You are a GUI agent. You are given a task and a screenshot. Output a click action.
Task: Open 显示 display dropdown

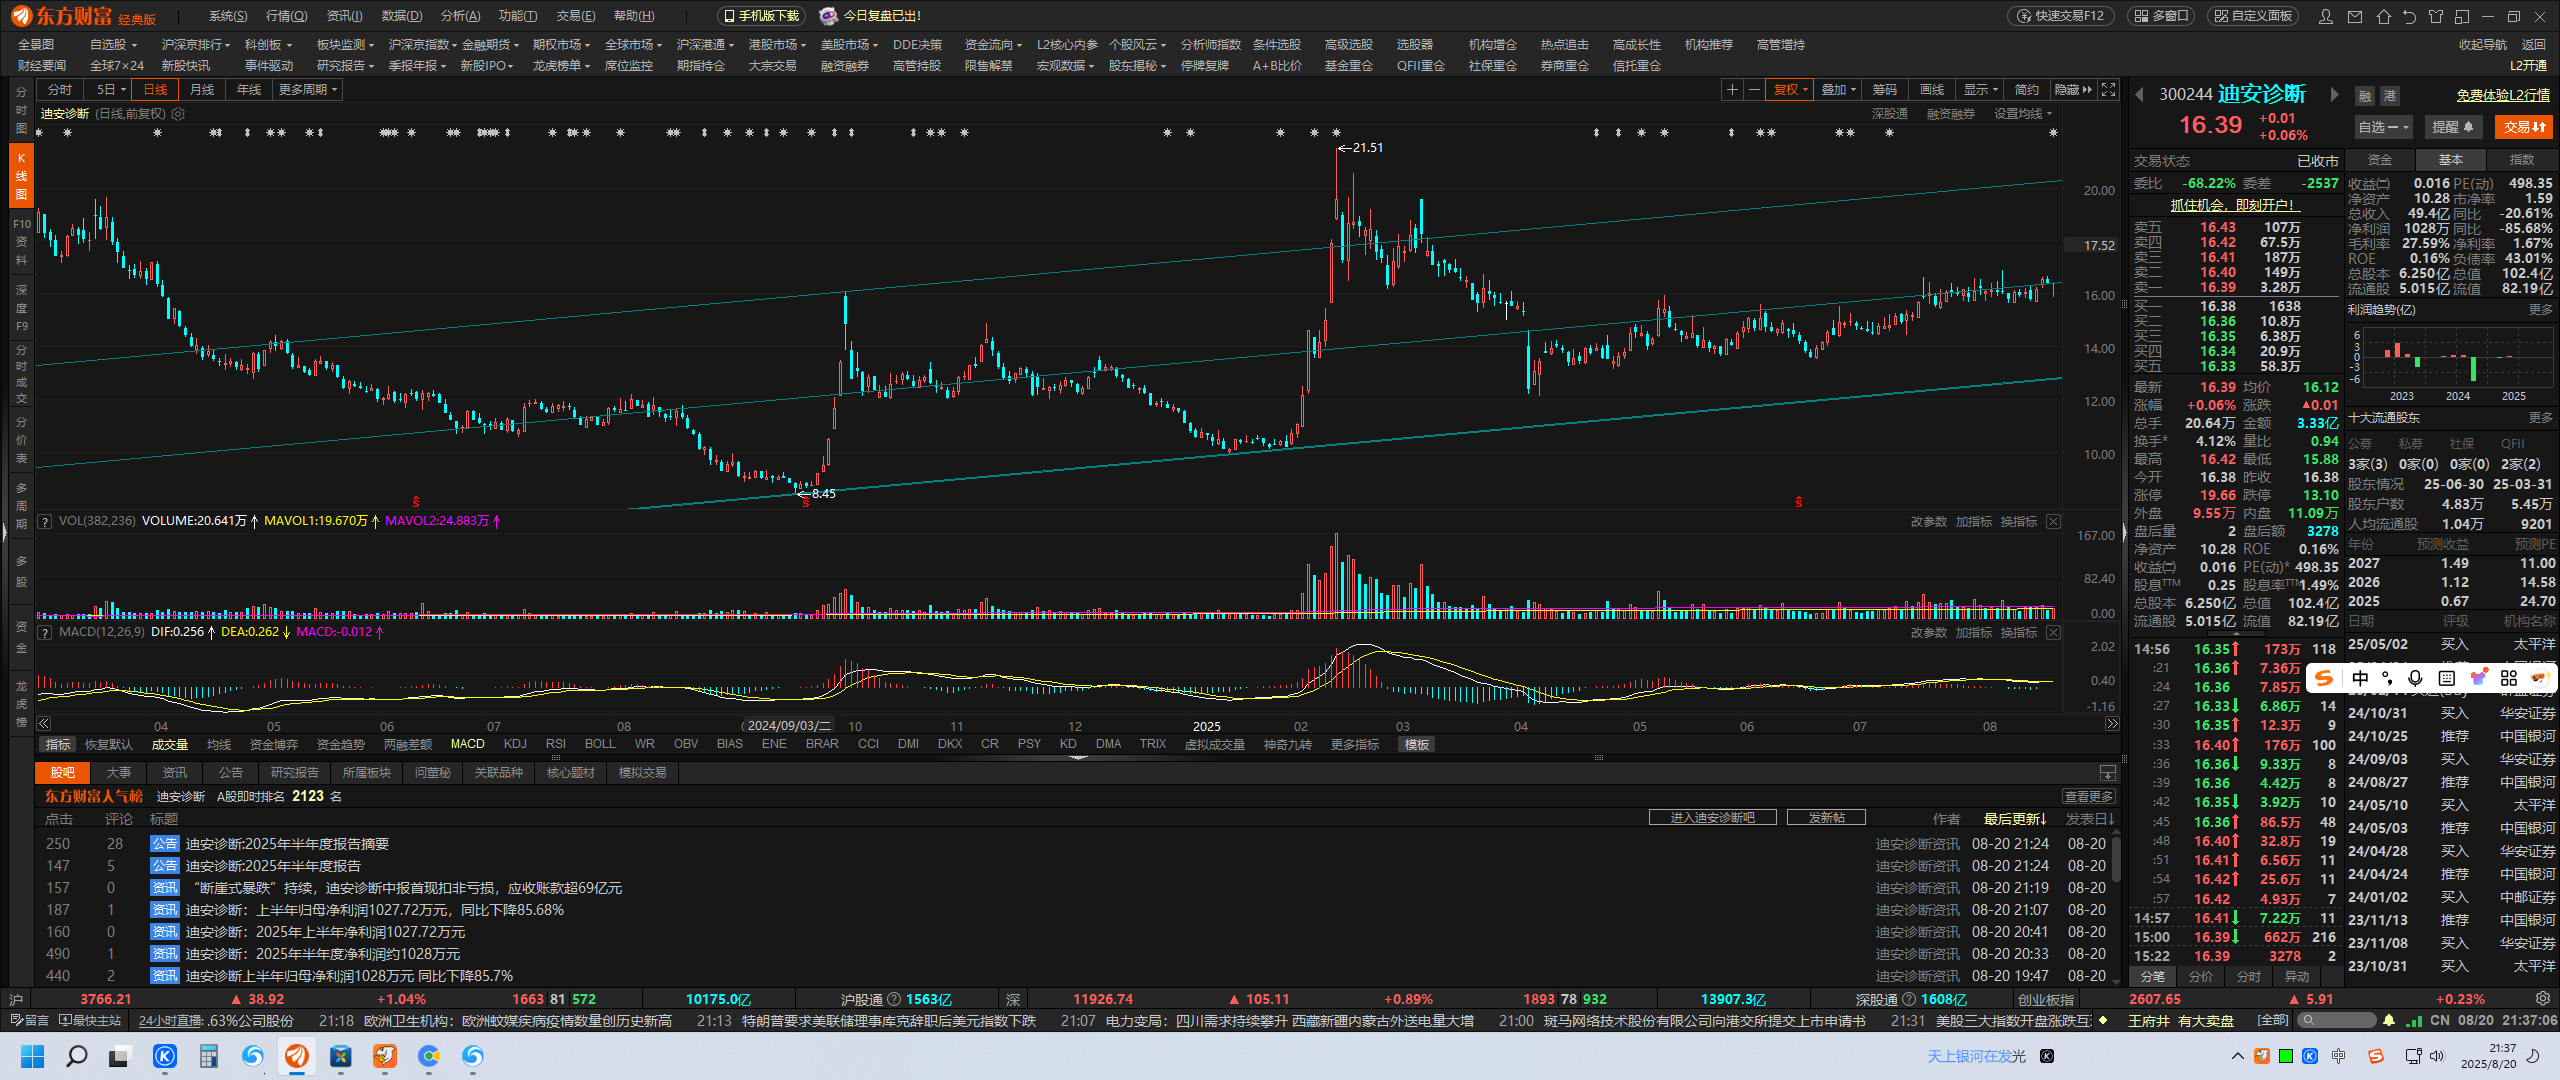(1981, 90)
